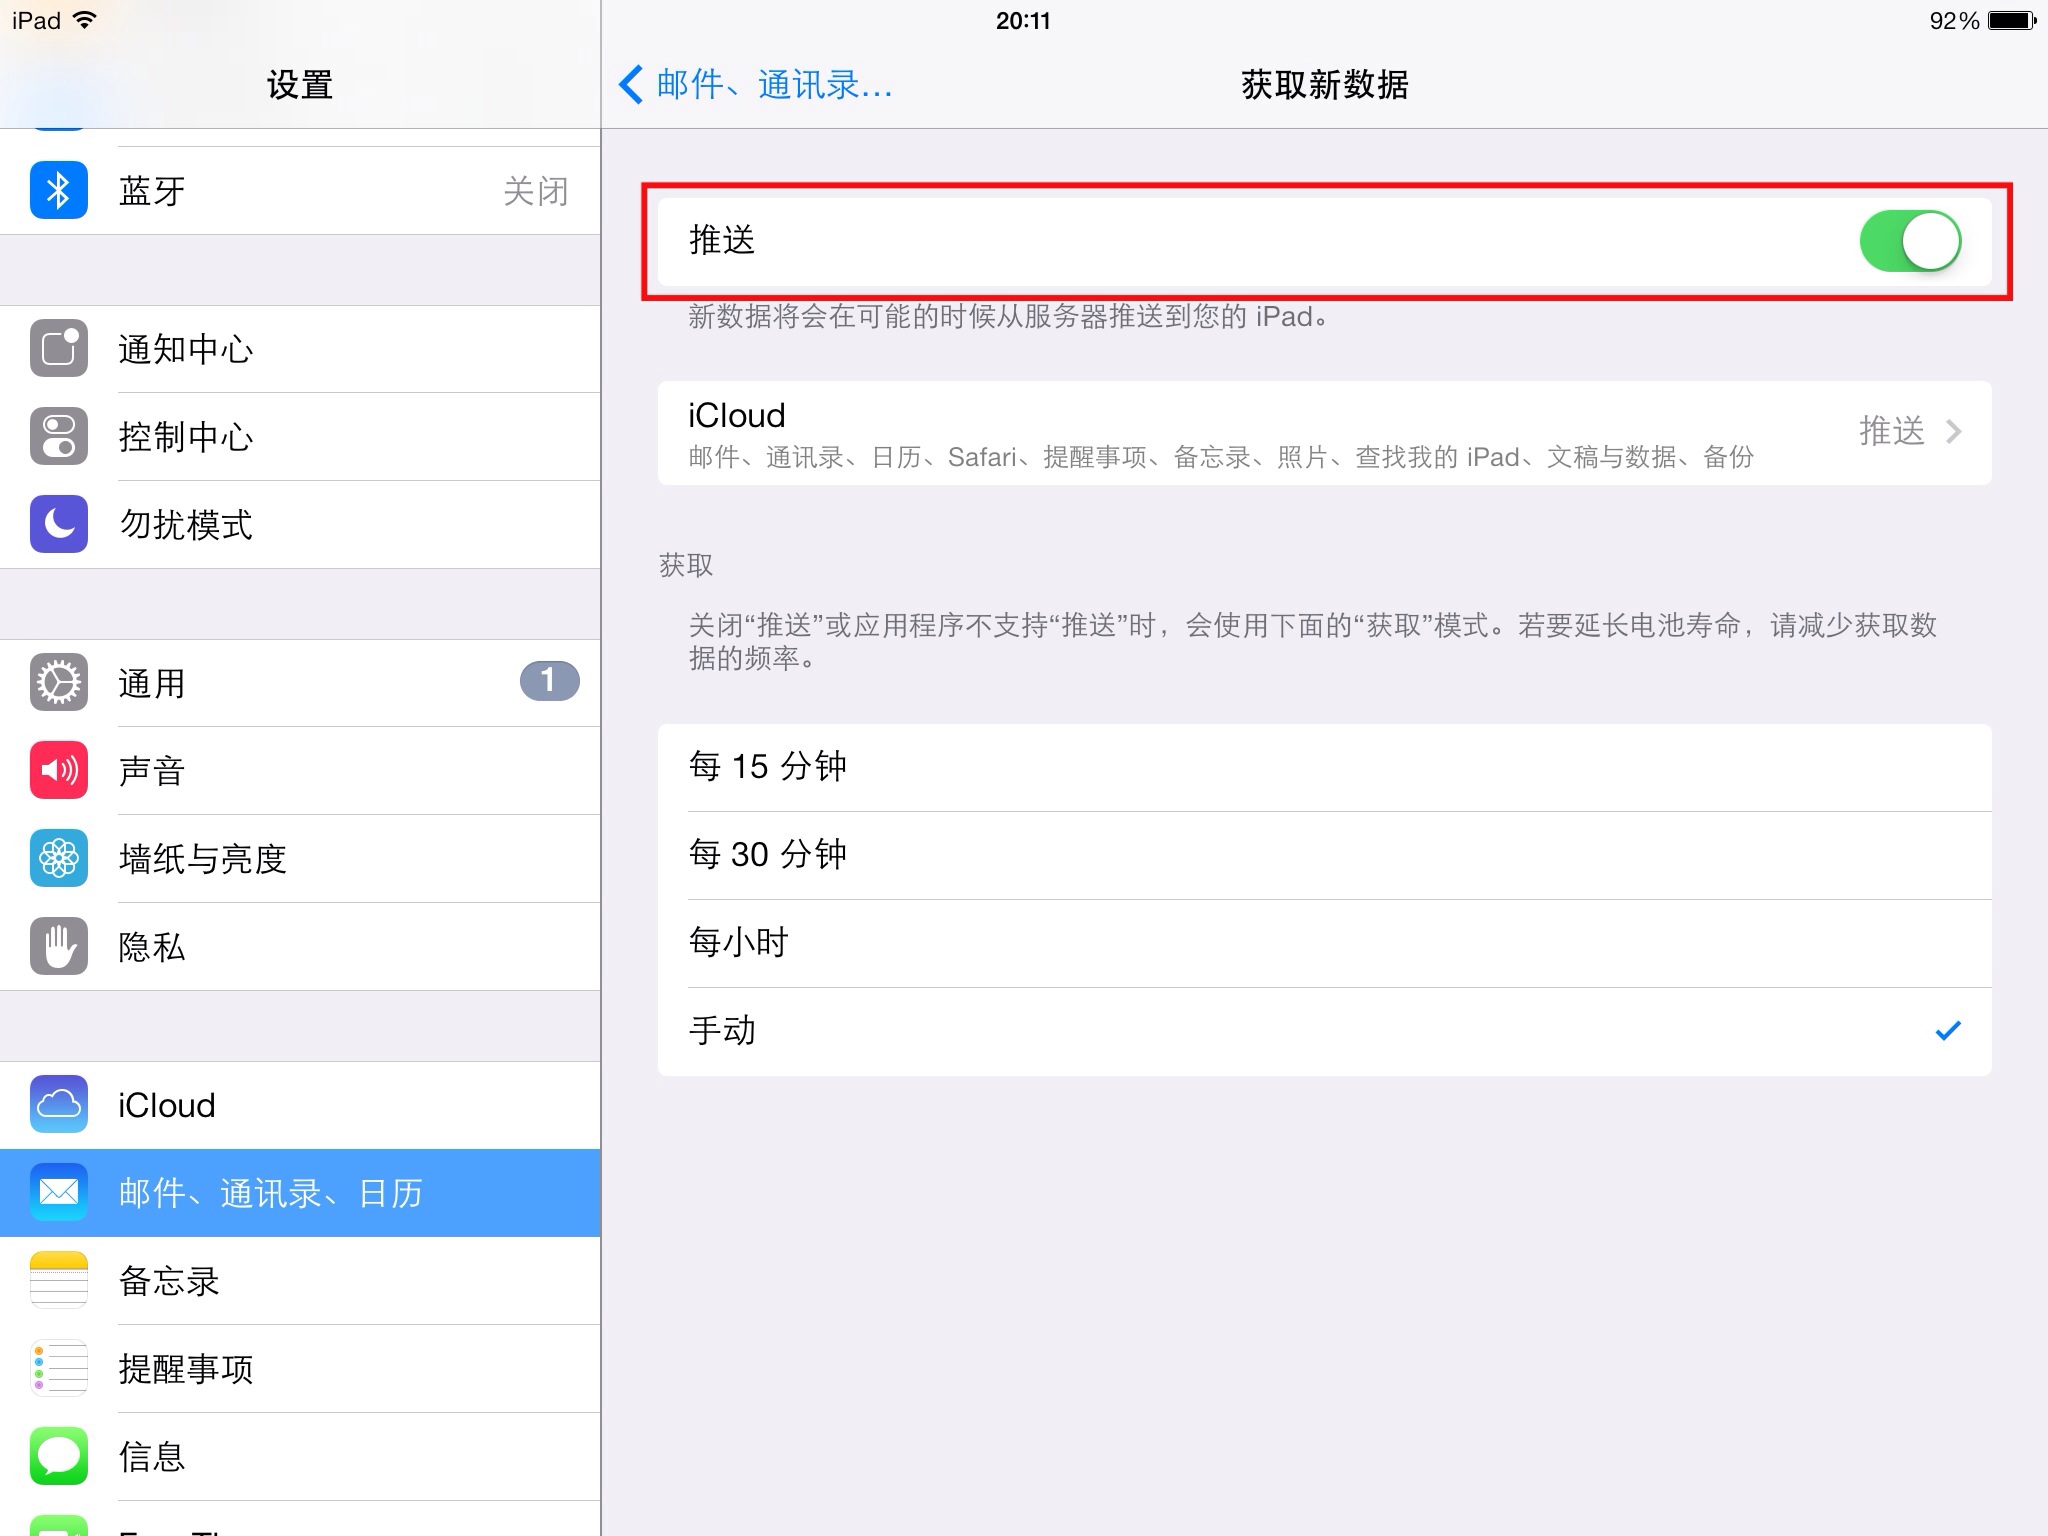
Task: Open Bluetooth settings via its icon
Action: point(58,190)
